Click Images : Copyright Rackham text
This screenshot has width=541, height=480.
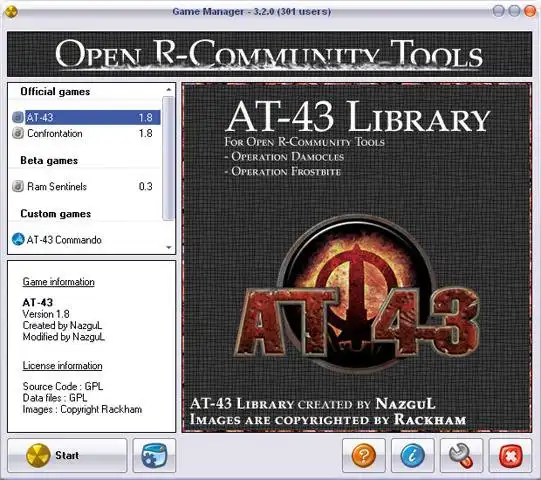coord(82,409)
